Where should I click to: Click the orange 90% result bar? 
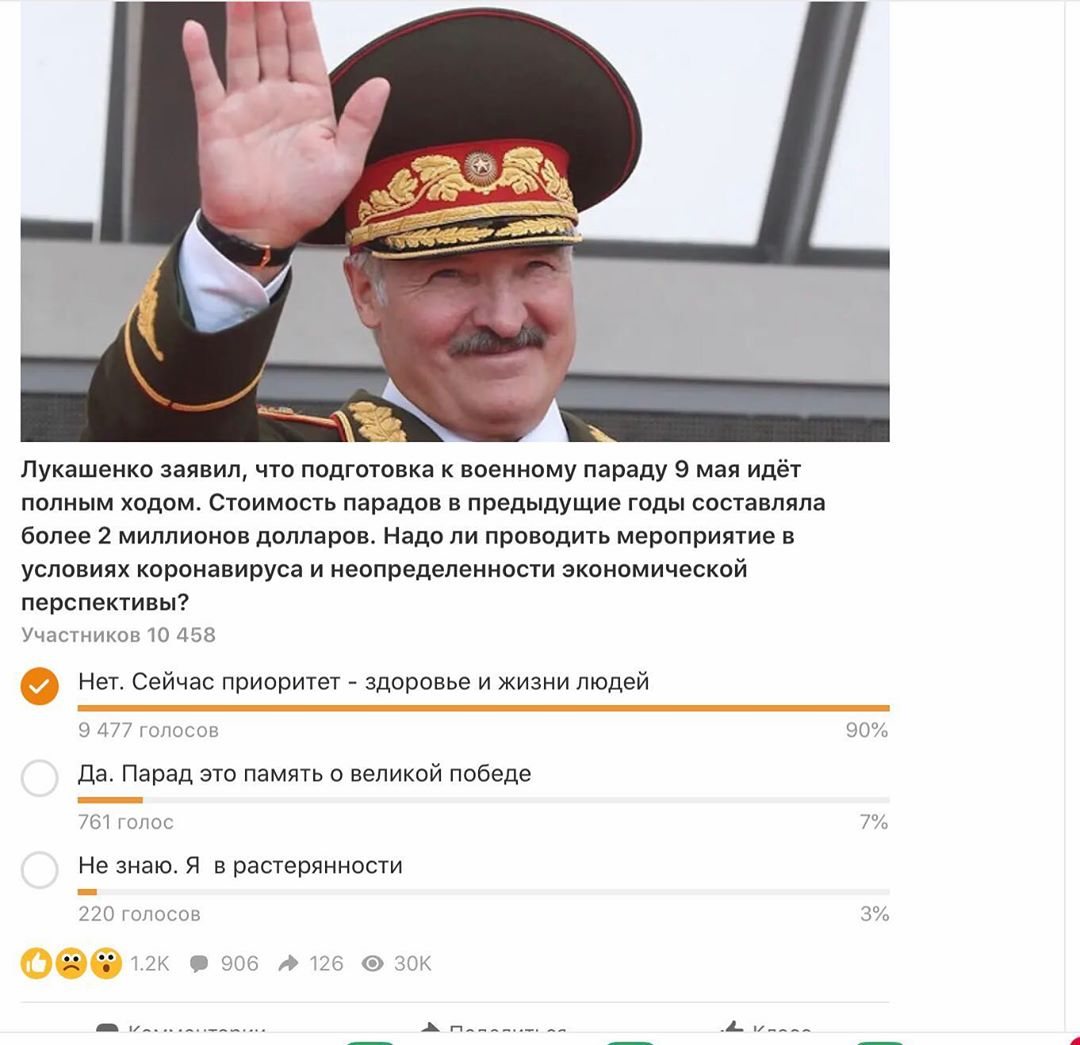[x=484, y=708]
